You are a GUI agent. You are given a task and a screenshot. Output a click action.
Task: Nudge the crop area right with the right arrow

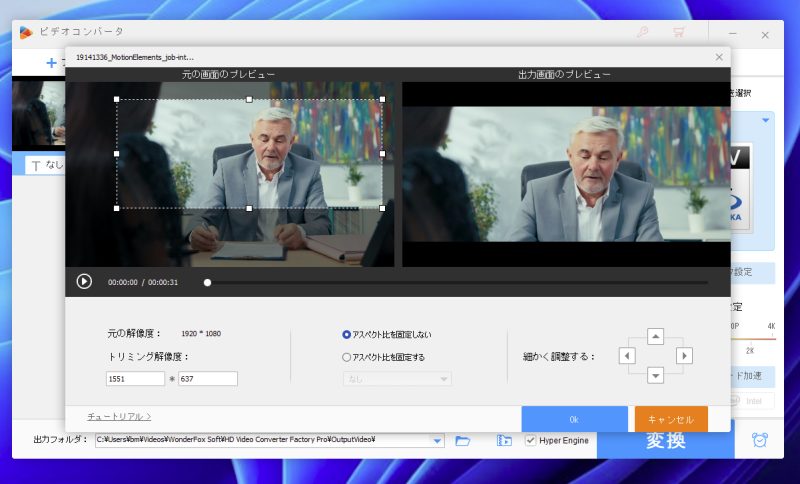tap(684, 356)
